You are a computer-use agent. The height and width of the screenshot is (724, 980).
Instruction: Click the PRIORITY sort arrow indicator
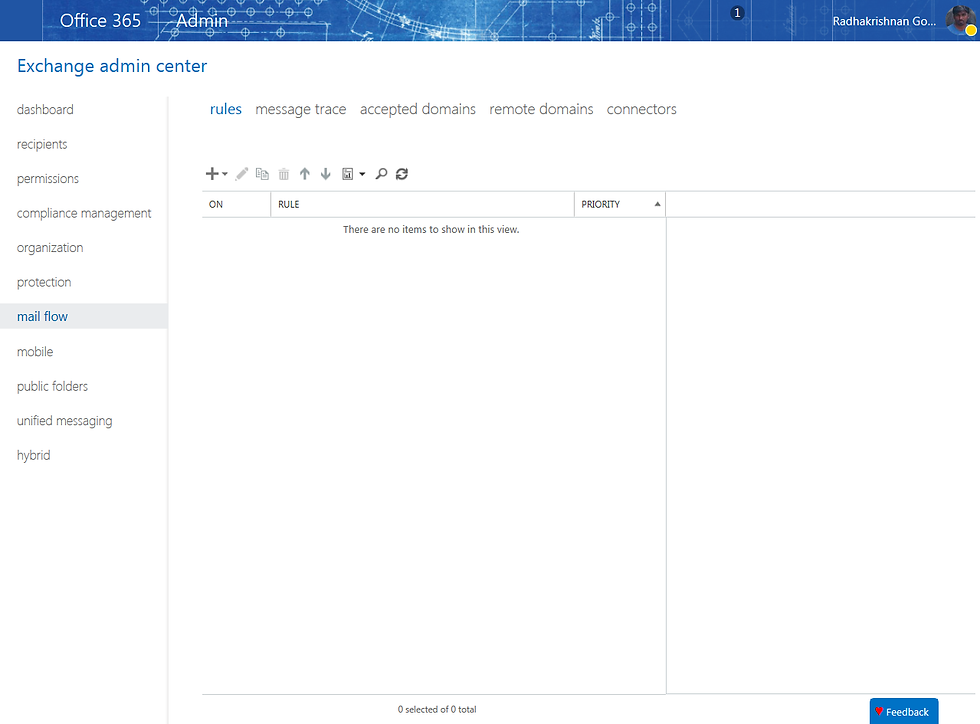658,204
